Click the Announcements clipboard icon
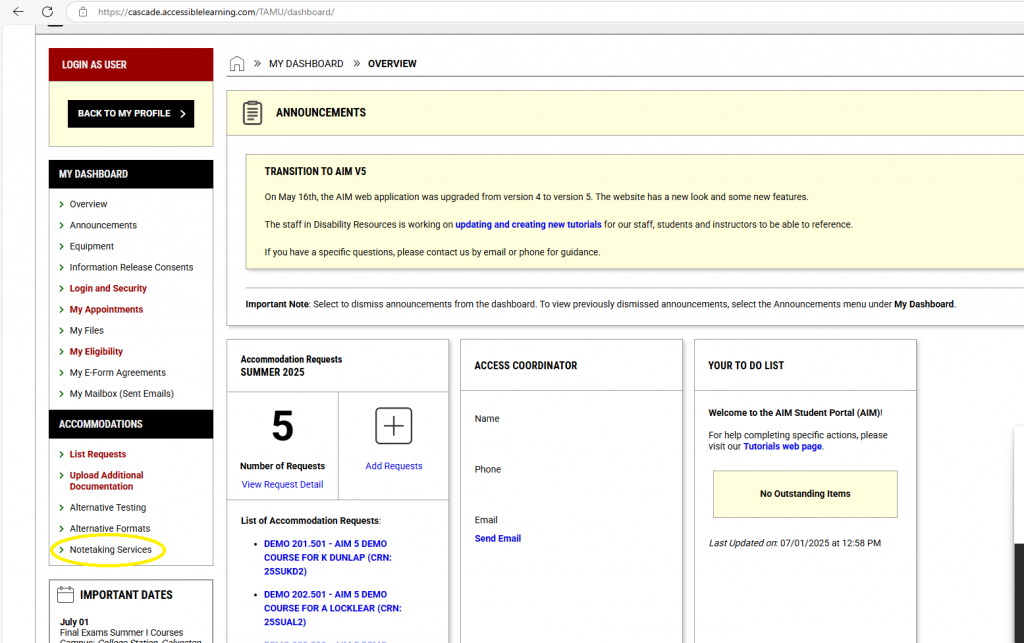 coord(252,112)
